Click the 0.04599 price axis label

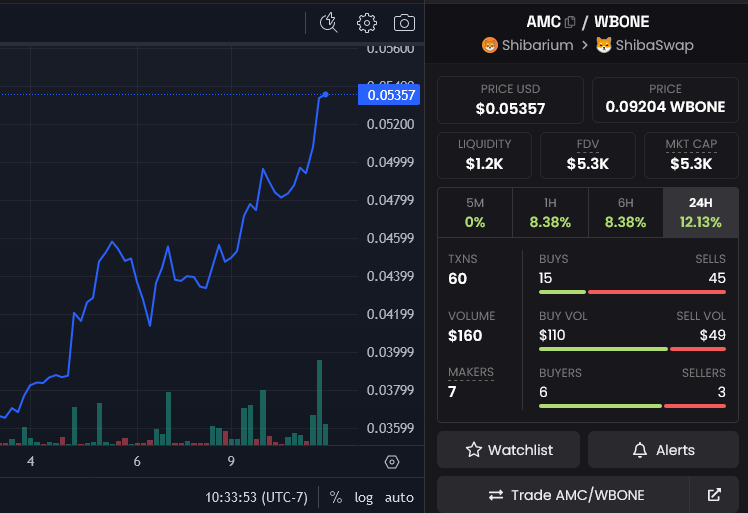tap(390, 238)
